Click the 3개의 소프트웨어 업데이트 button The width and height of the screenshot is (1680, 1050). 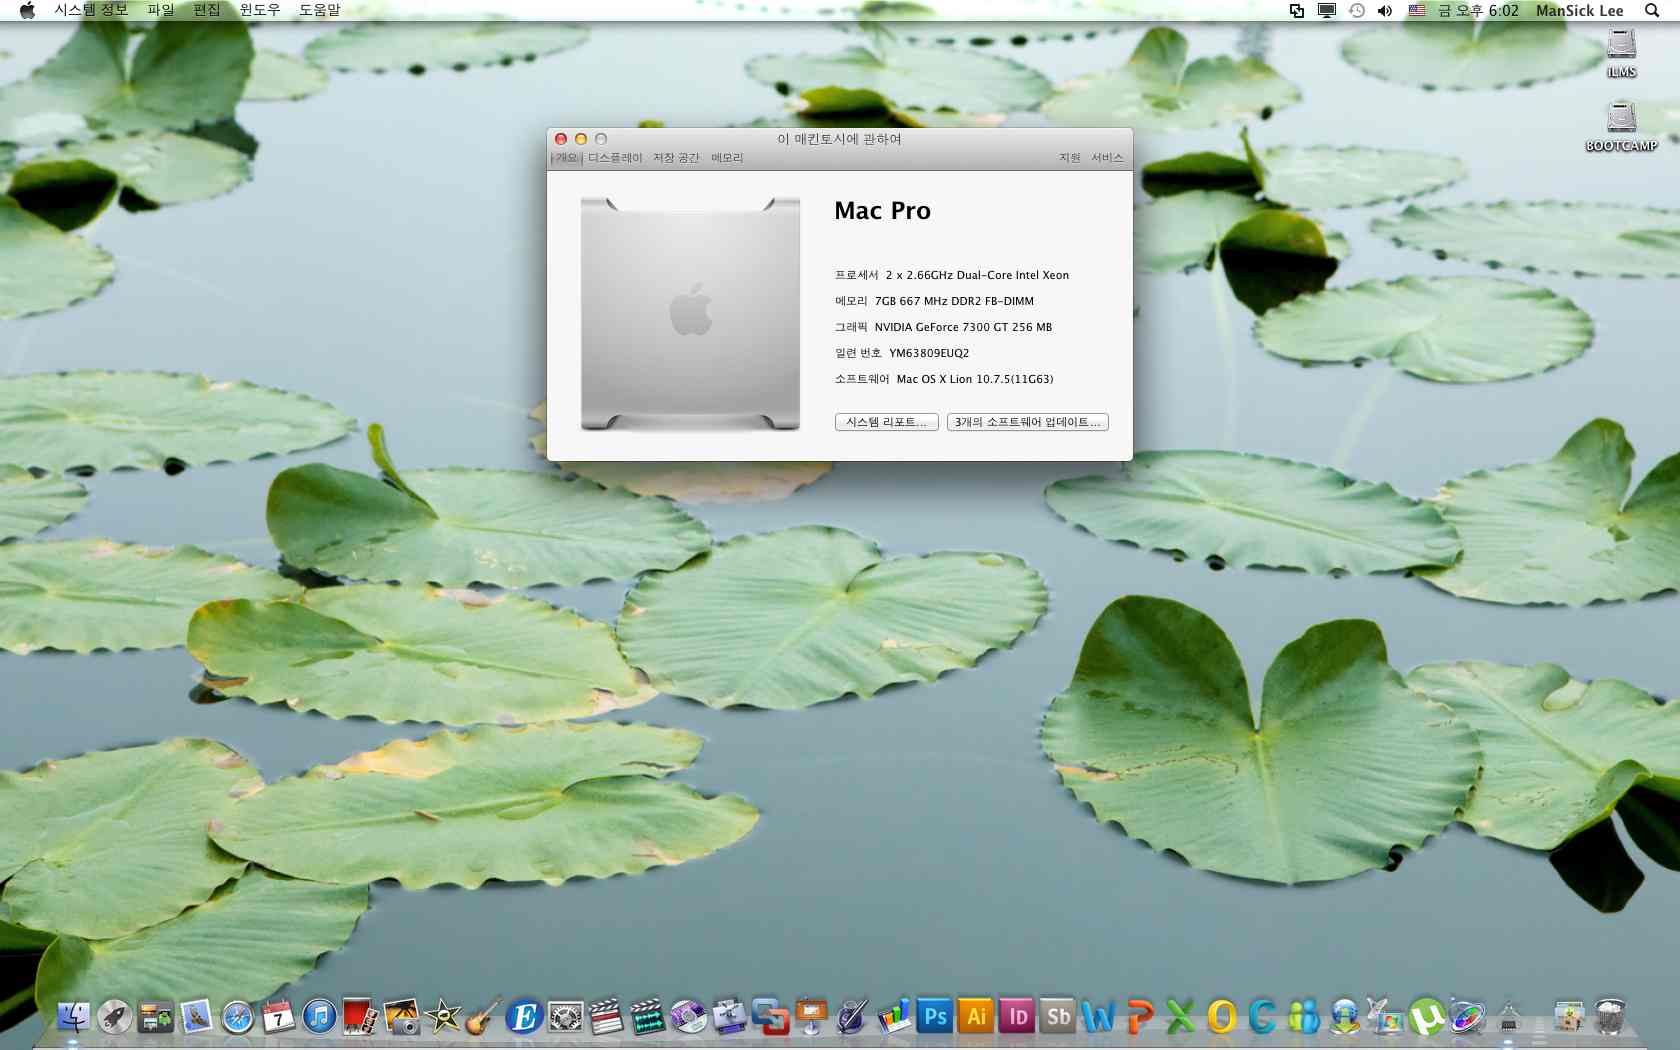tap(1027, 422)
